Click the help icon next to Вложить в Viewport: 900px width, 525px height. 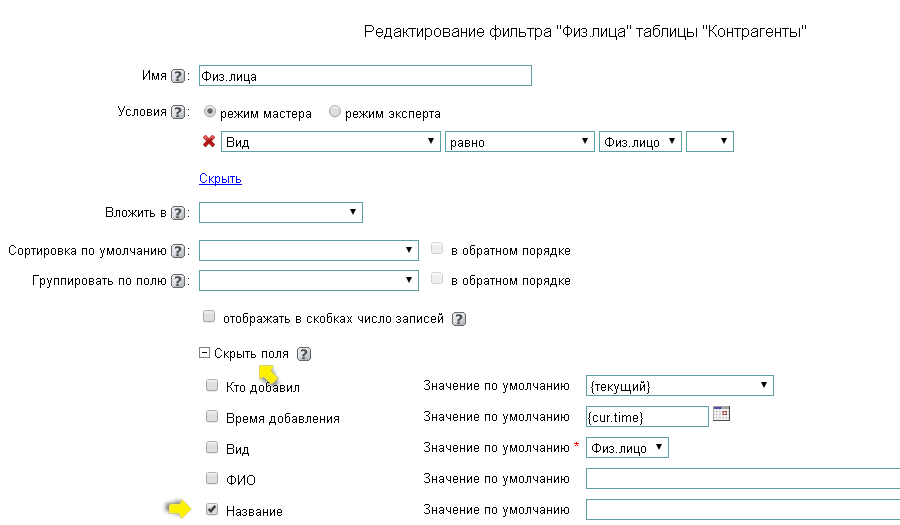click(x=178, y=213)
